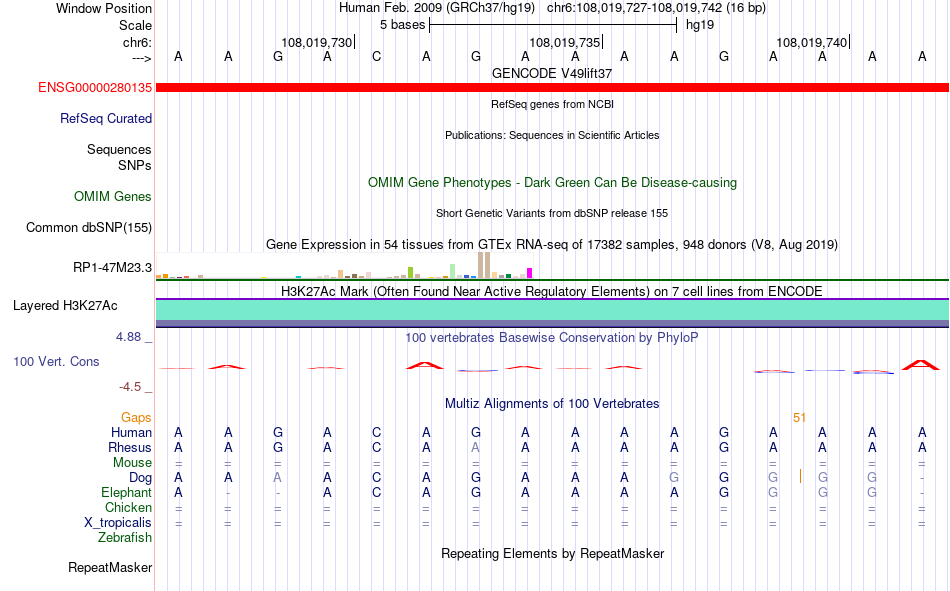Open Multiz Alignments of 100 Vertebrates title

pyautogui.click(x=552, y=404)
